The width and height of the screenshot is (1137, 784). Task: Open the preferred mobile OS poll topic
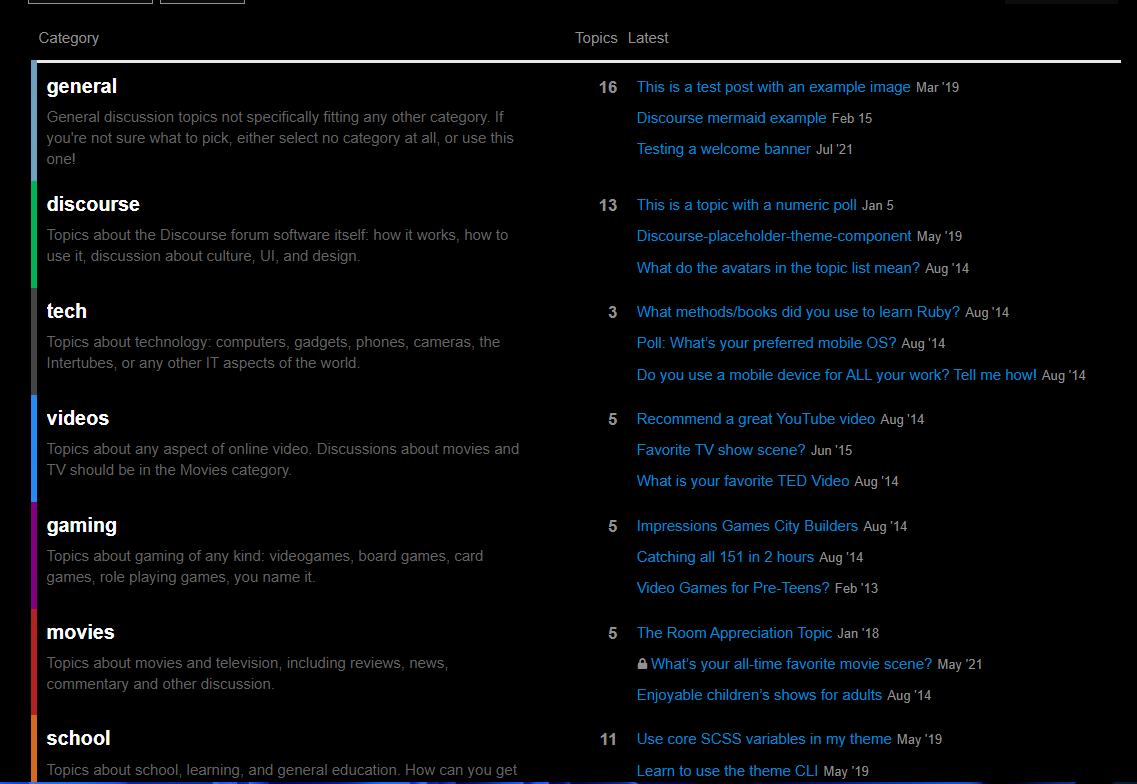(x=766, y=343)
